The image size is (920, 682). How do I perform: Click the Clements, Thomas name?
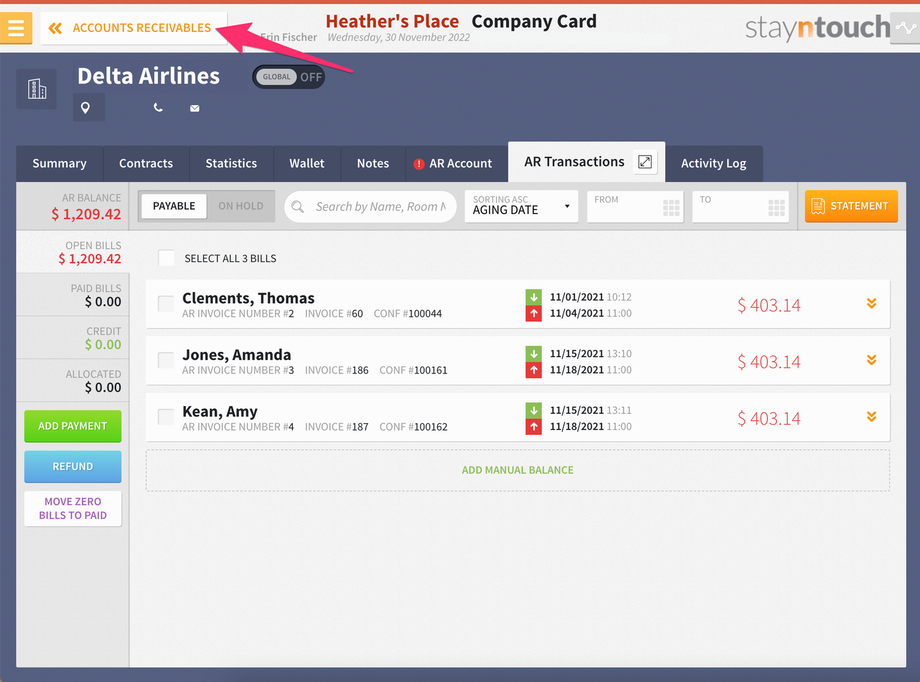248,298
